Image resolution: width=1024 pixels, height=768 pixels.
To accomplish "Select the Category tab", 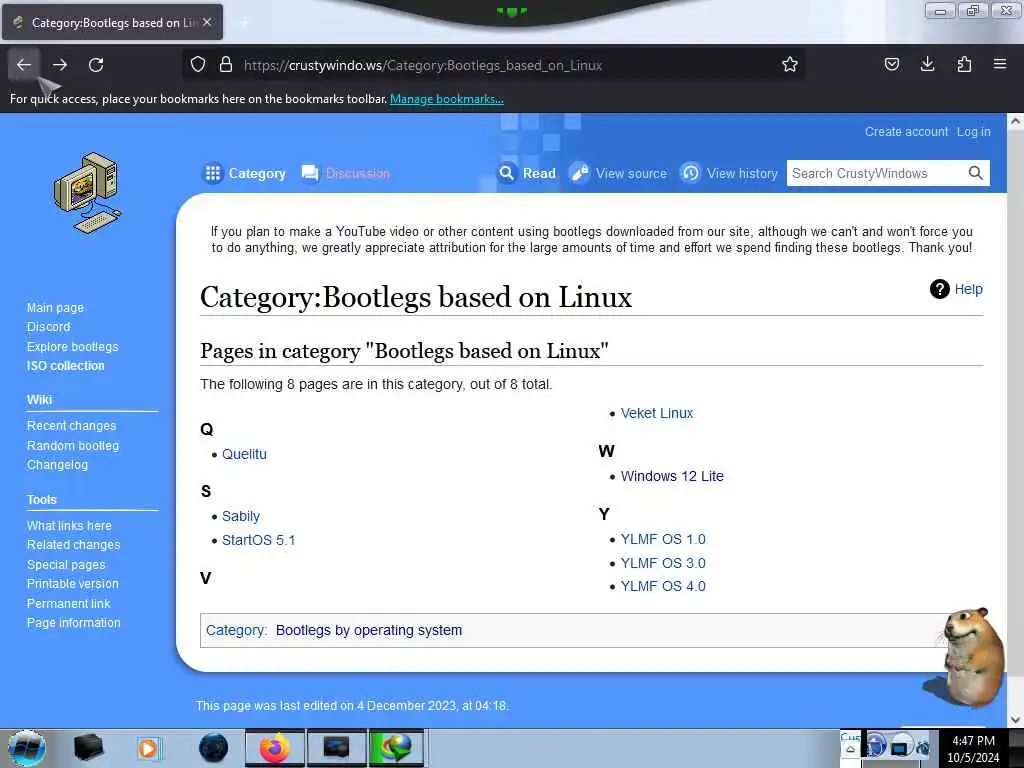I will click(244, 174).
